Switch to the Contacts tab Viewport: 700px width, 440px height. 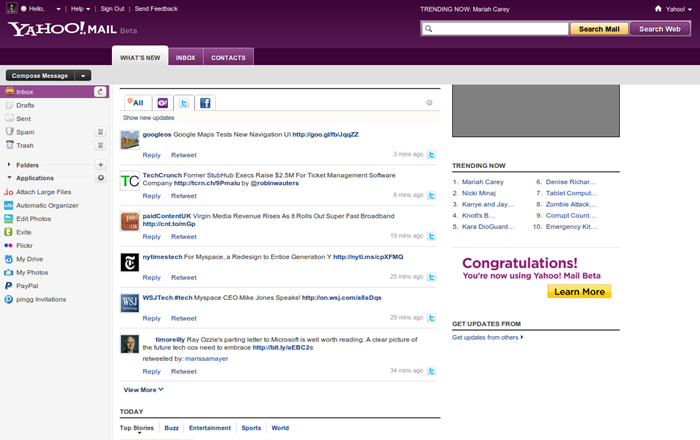point(229,58)
